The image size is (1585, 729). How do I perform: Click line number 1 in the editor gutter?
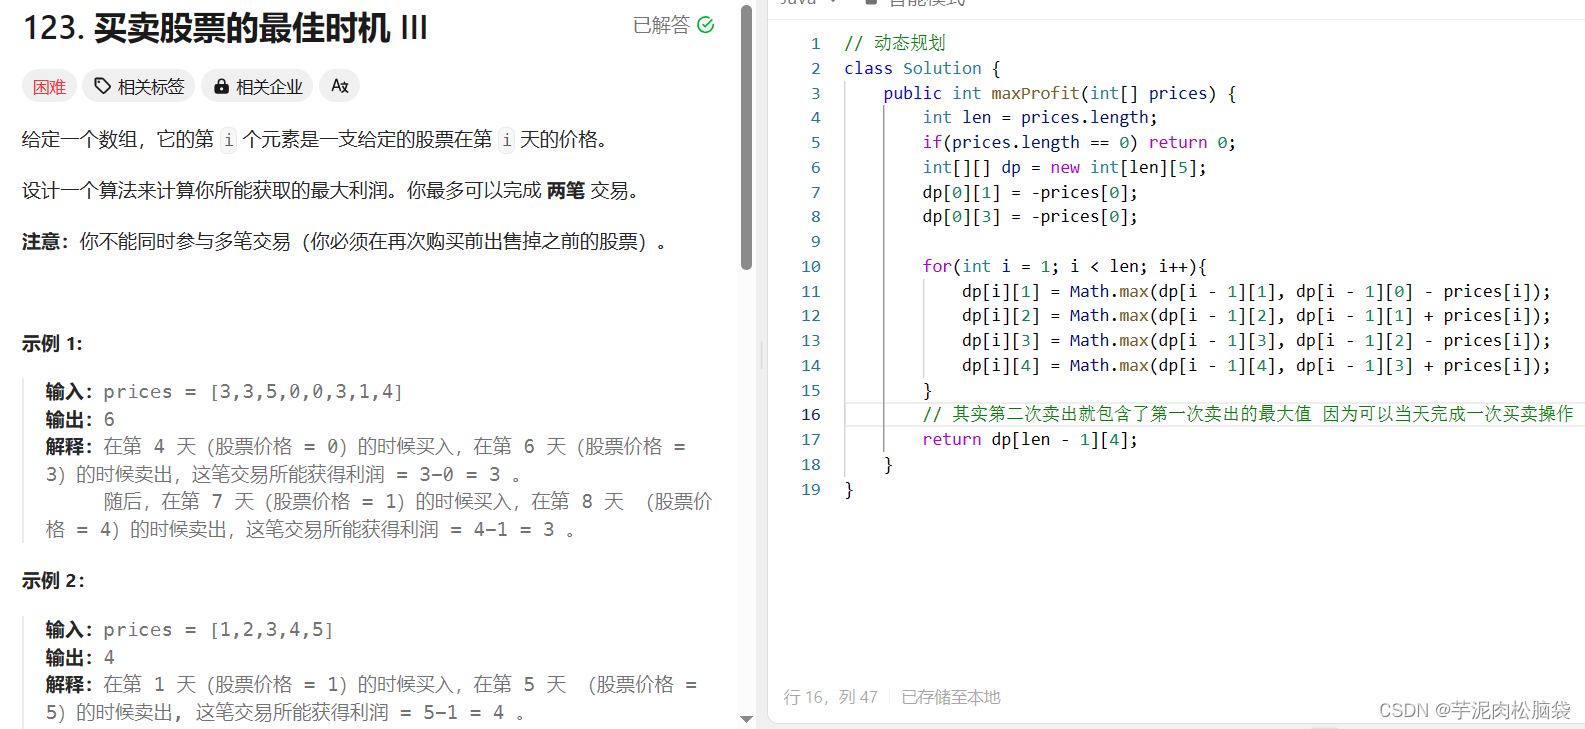815,44
